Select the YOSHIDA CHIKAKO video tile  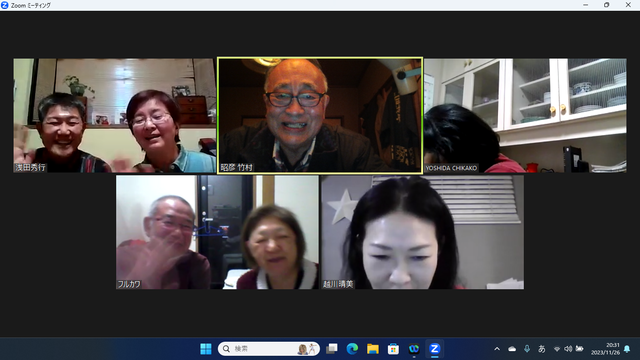coord(525,116)
